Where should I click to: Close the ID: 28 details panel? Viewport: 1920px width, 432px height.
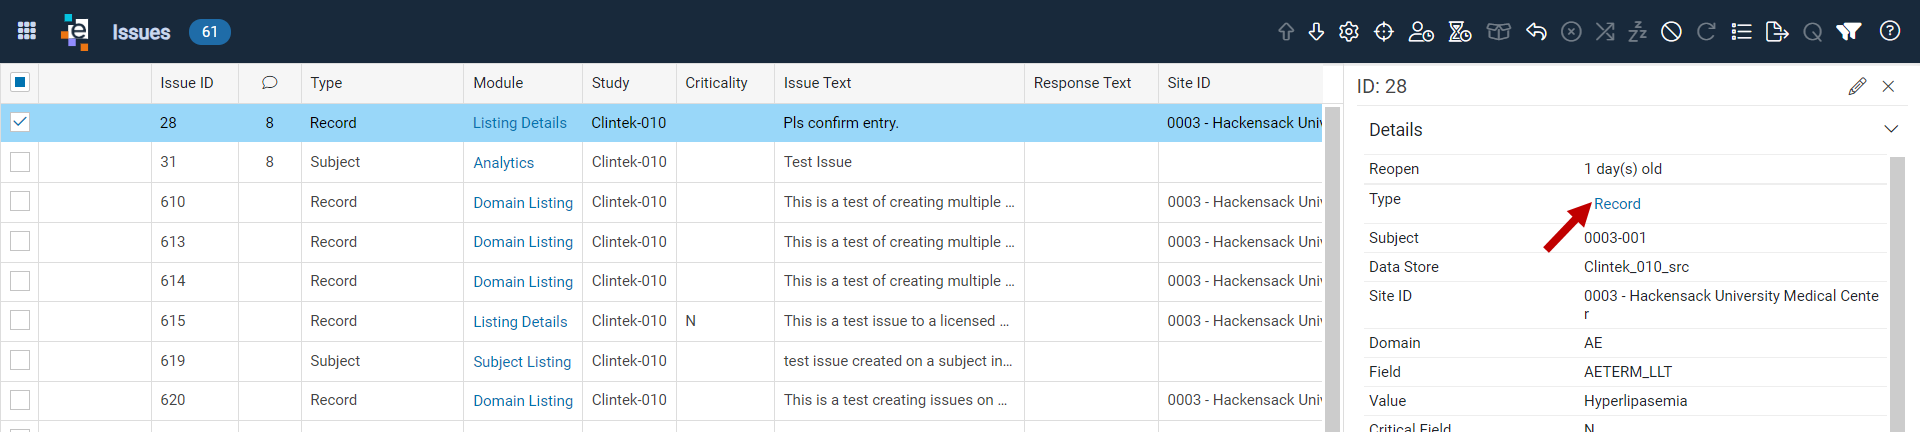(1888, 86)
